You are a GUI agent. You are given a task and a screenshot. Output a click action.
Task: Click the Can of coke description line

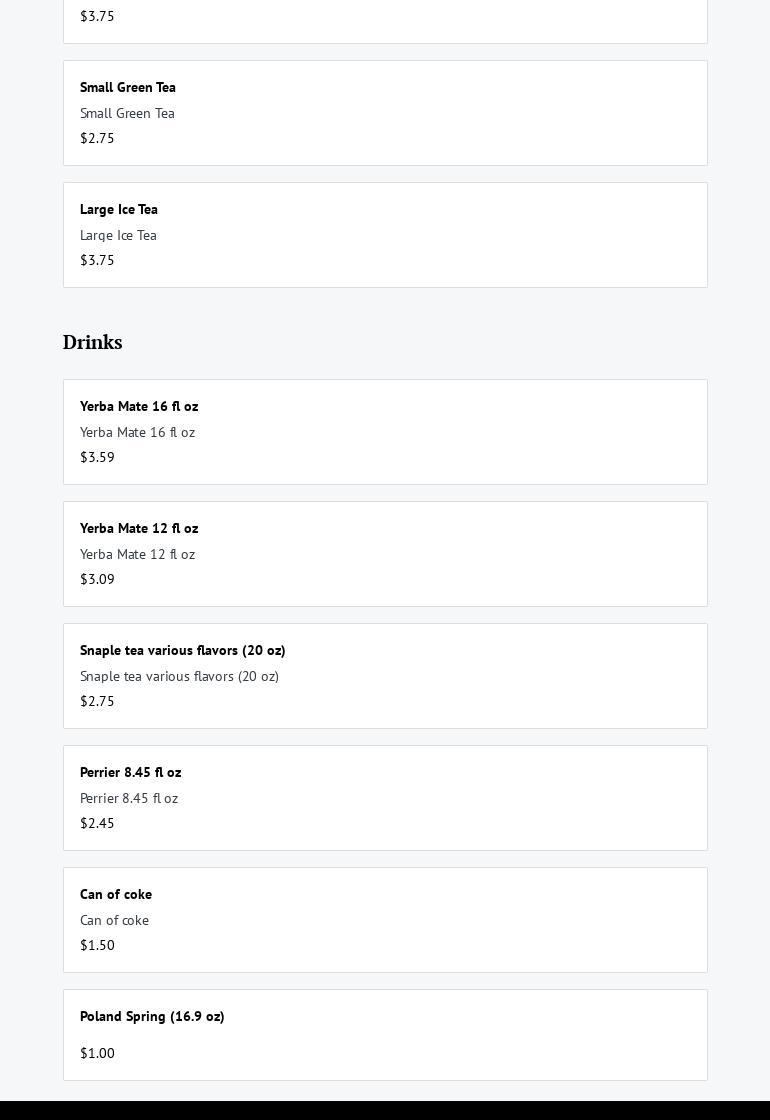coord(114,920)
